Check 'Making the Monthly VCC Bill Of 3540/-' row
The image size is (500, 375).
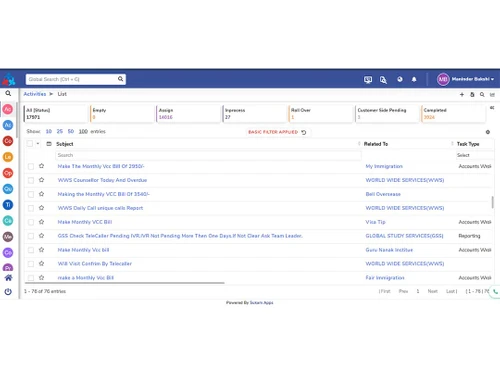click(x=31, y=194)
